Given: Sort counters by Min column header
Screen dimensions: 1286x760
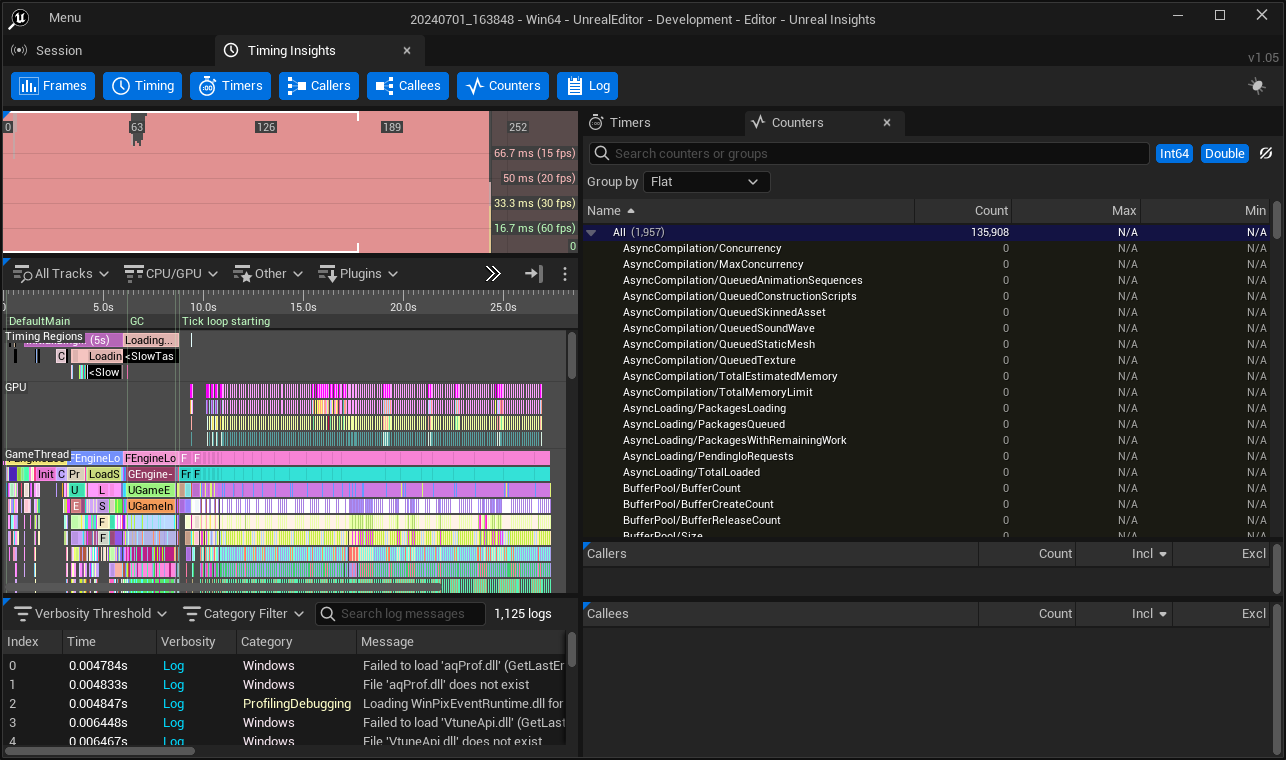Looking at the screenshot, I should pyautogui.click(x=1205, y=210).
